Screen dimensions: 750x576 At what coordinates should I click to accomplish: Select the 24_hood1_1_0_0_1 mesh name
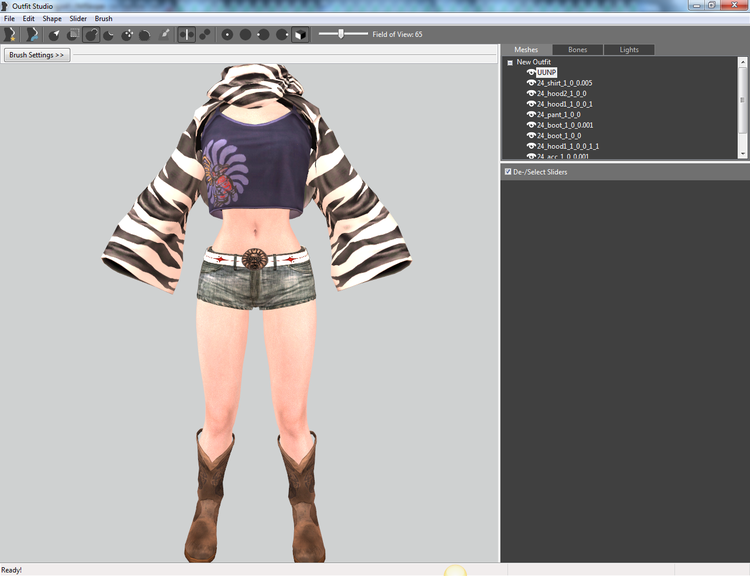tap(564, 104)
